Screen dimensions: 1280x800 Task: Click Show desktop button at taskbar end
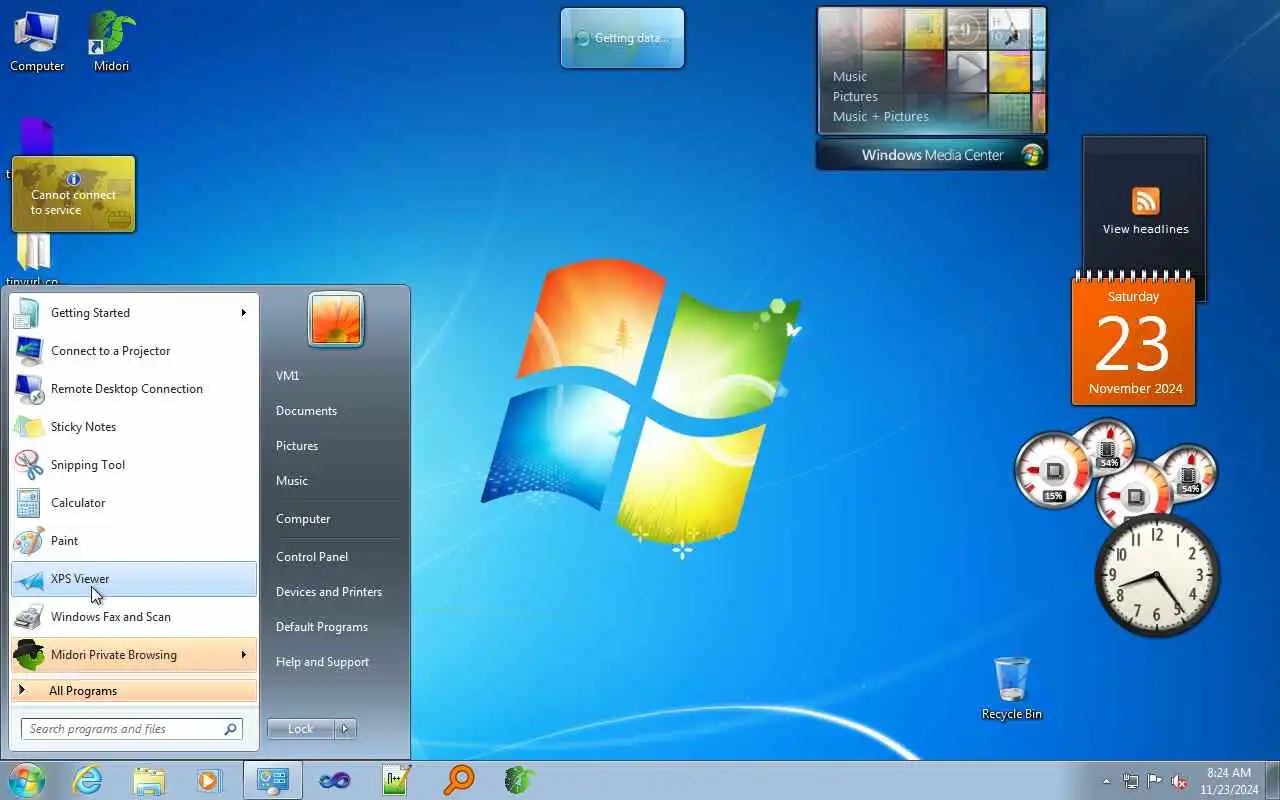pos(1273,781)
